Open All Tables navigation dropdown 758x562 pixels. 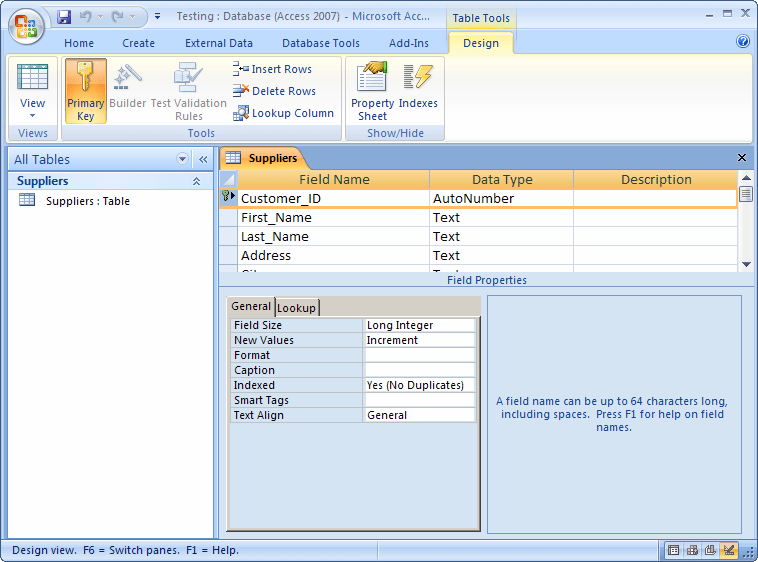pyautogui.click(x=182, y=159)
